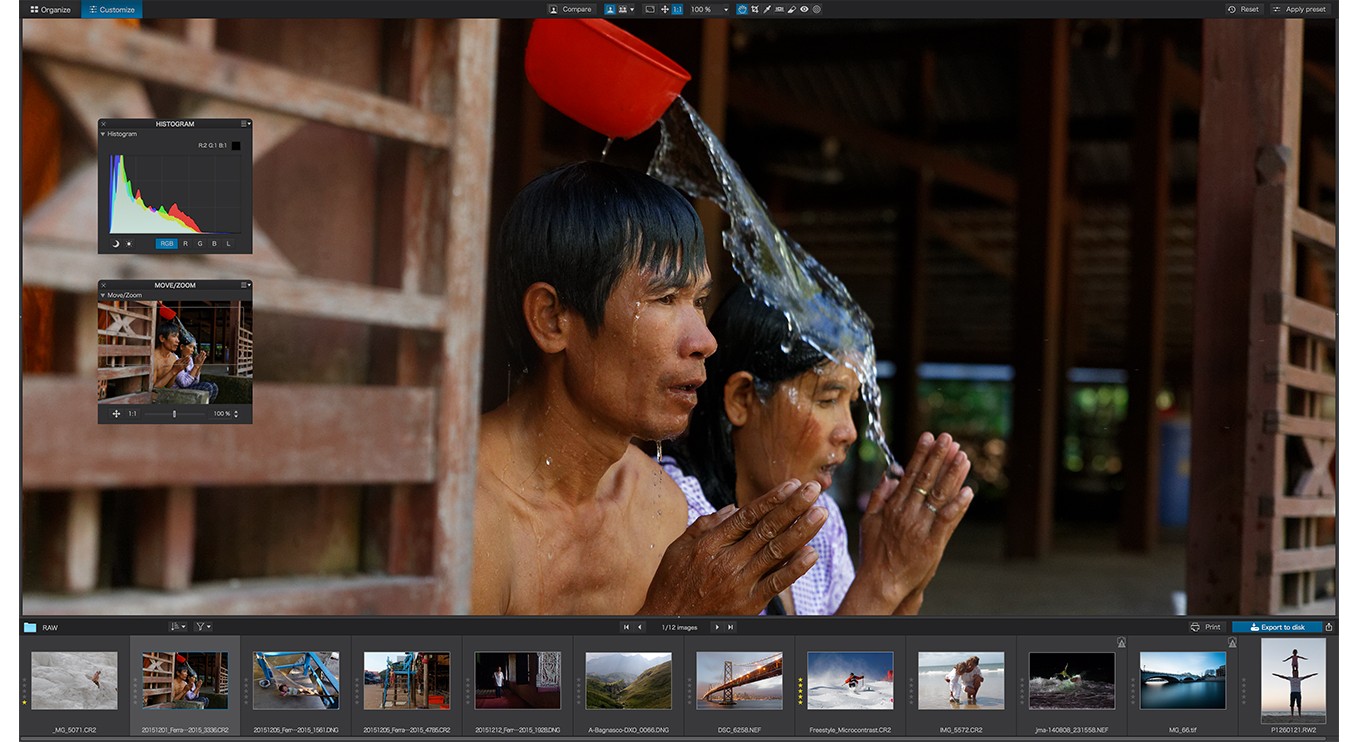Toggle local adjustments eye icon

pyautogui.click(x=804, y=9)
